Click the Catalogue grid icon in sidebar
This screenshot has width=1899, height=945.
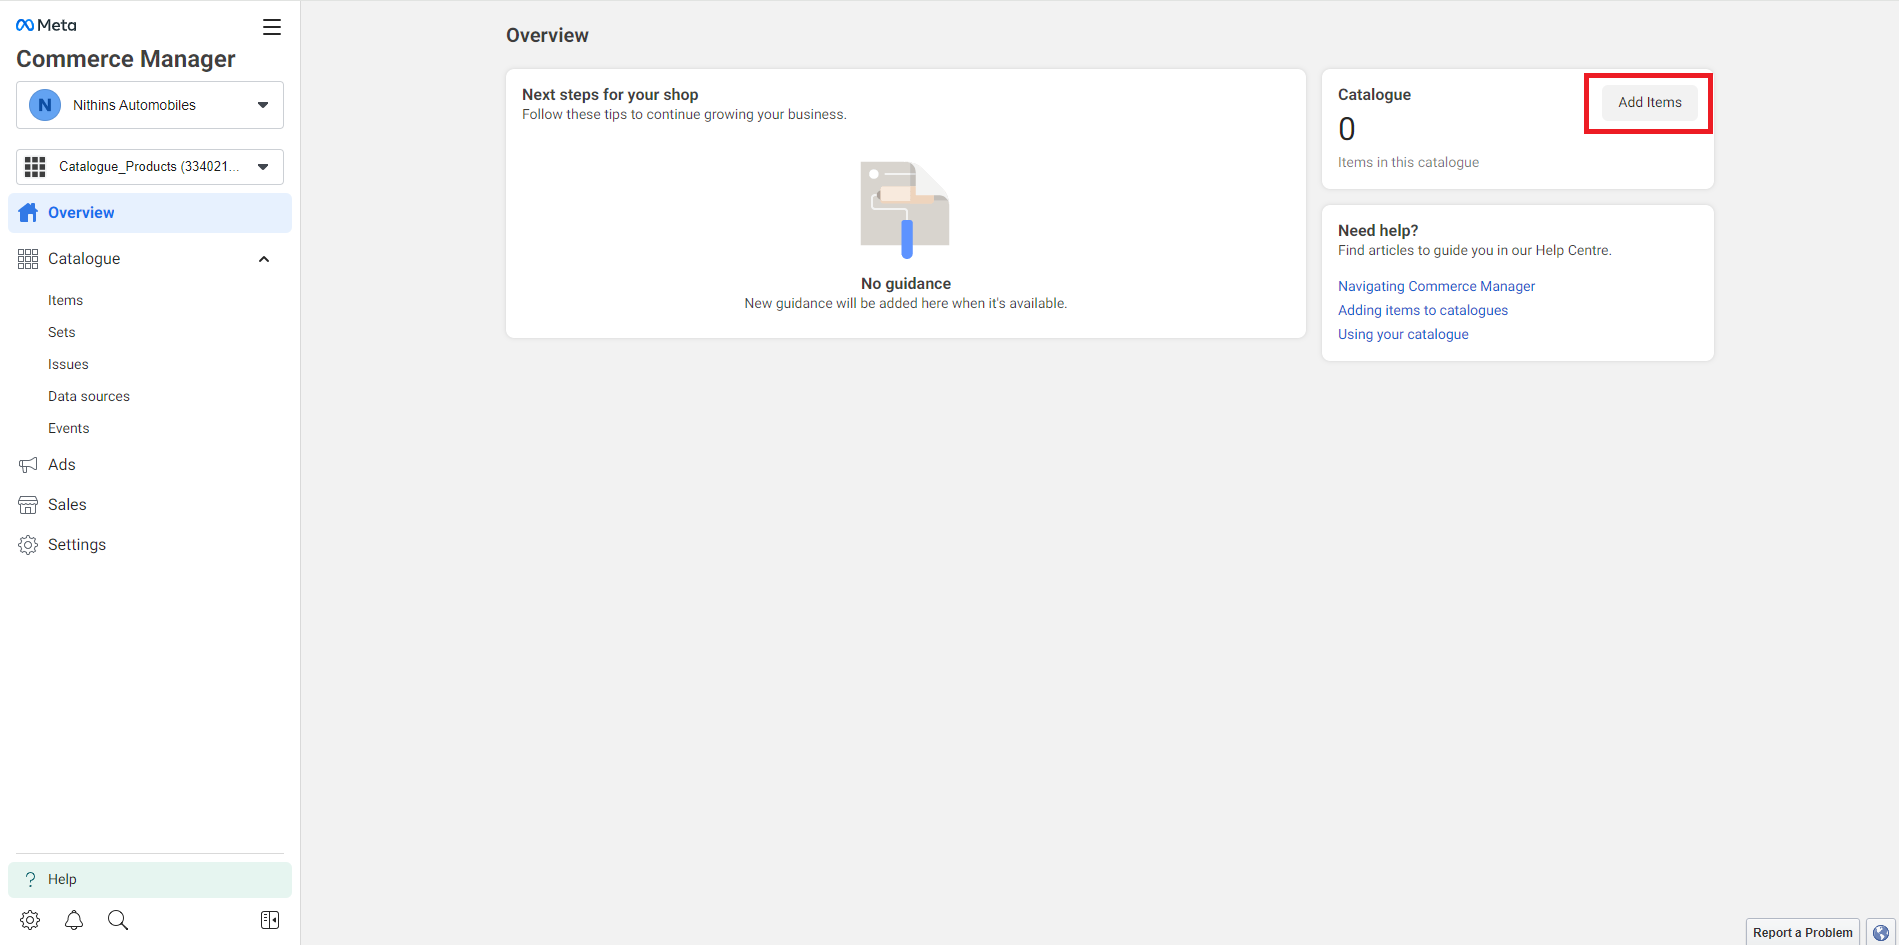[28, 259]
